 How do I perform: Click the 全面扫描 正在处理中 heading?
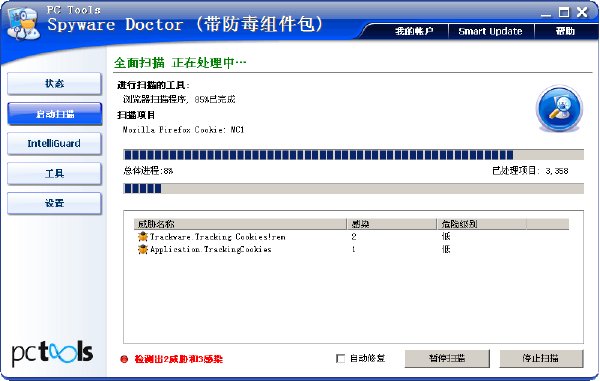pyautogui.click(x=180, y=63)
